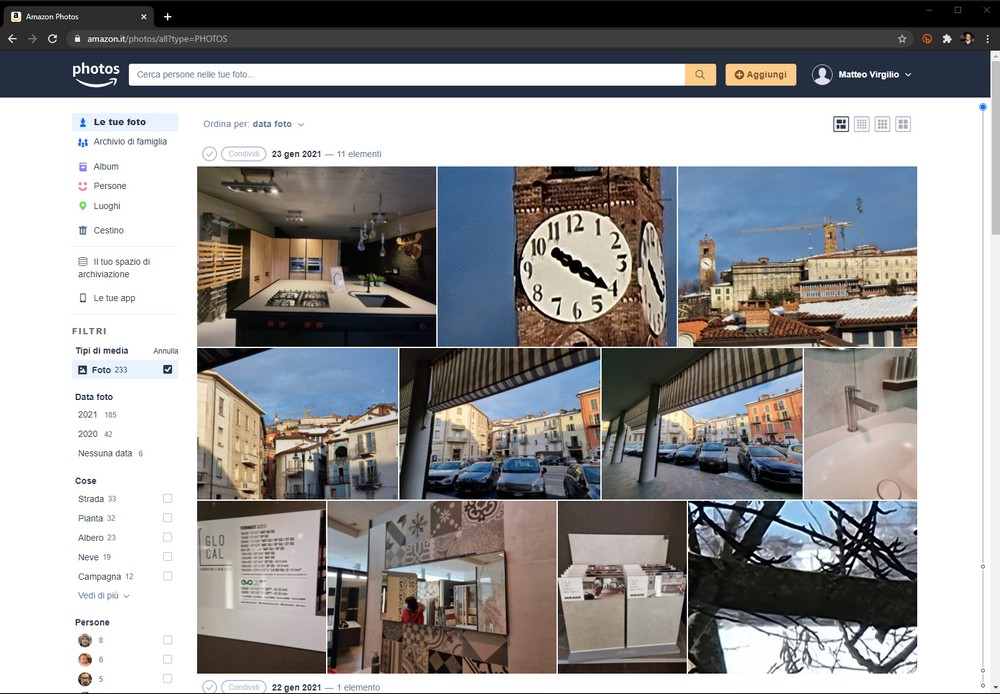The height and width of the screenshot is (694, 1000).
Task: Tick the Neve filter checkbox
Action: (167, 557)
